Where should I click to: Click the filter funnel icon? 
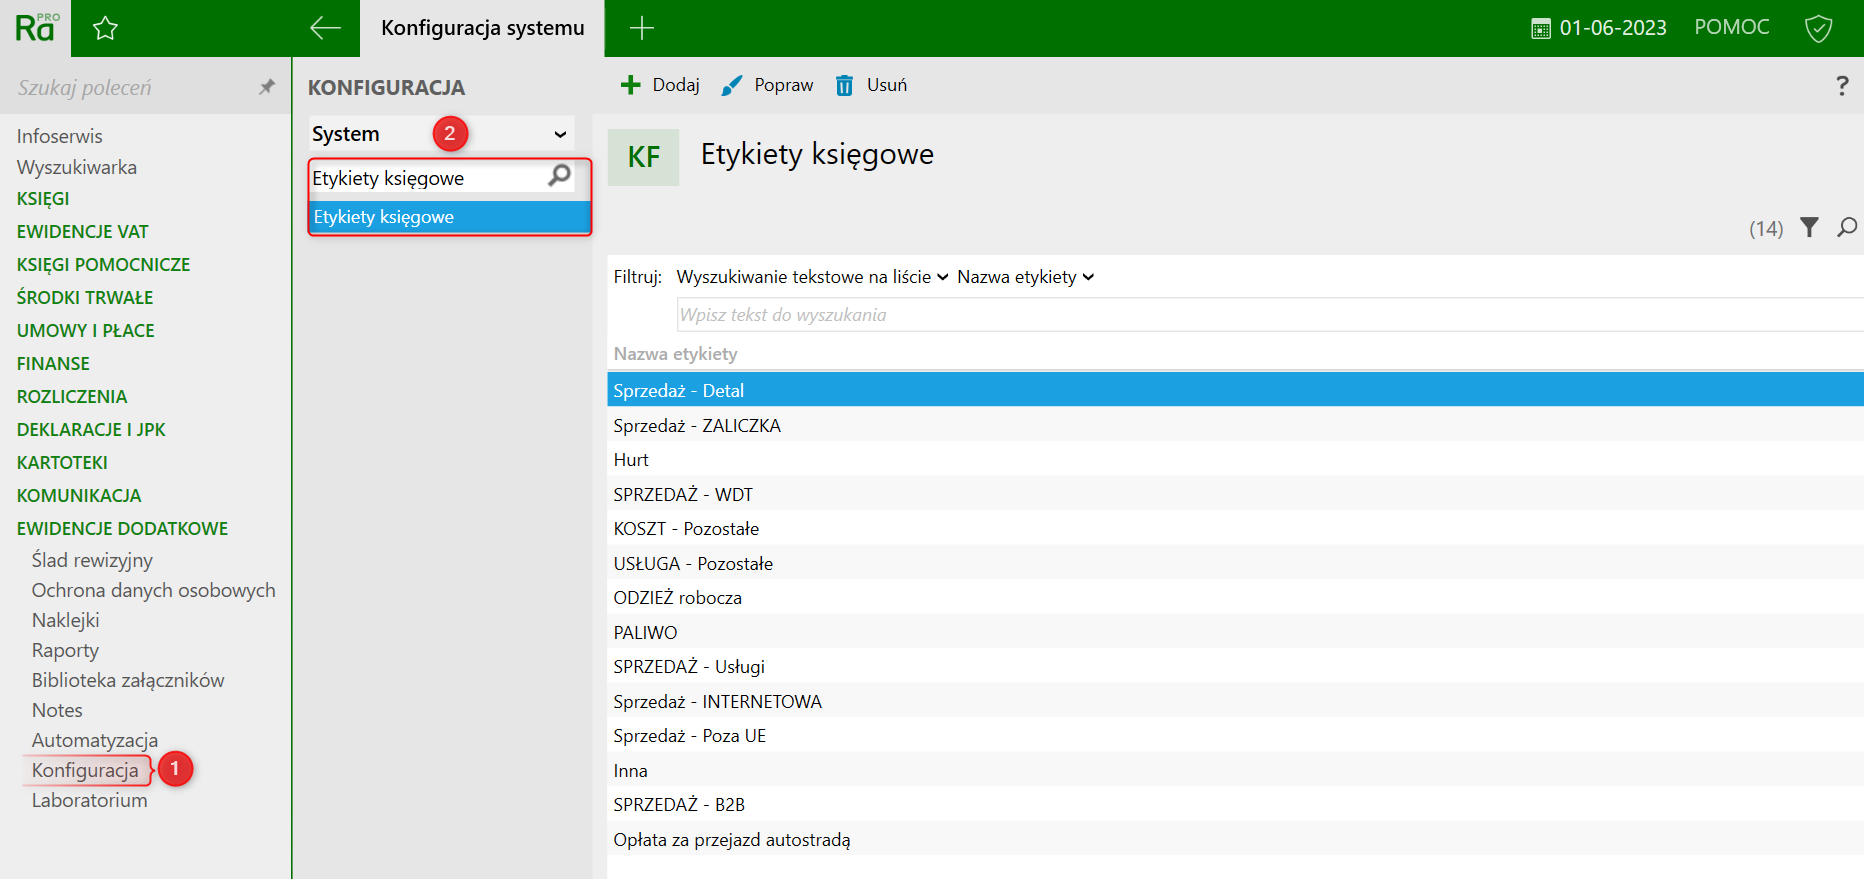pos(1809,228)
